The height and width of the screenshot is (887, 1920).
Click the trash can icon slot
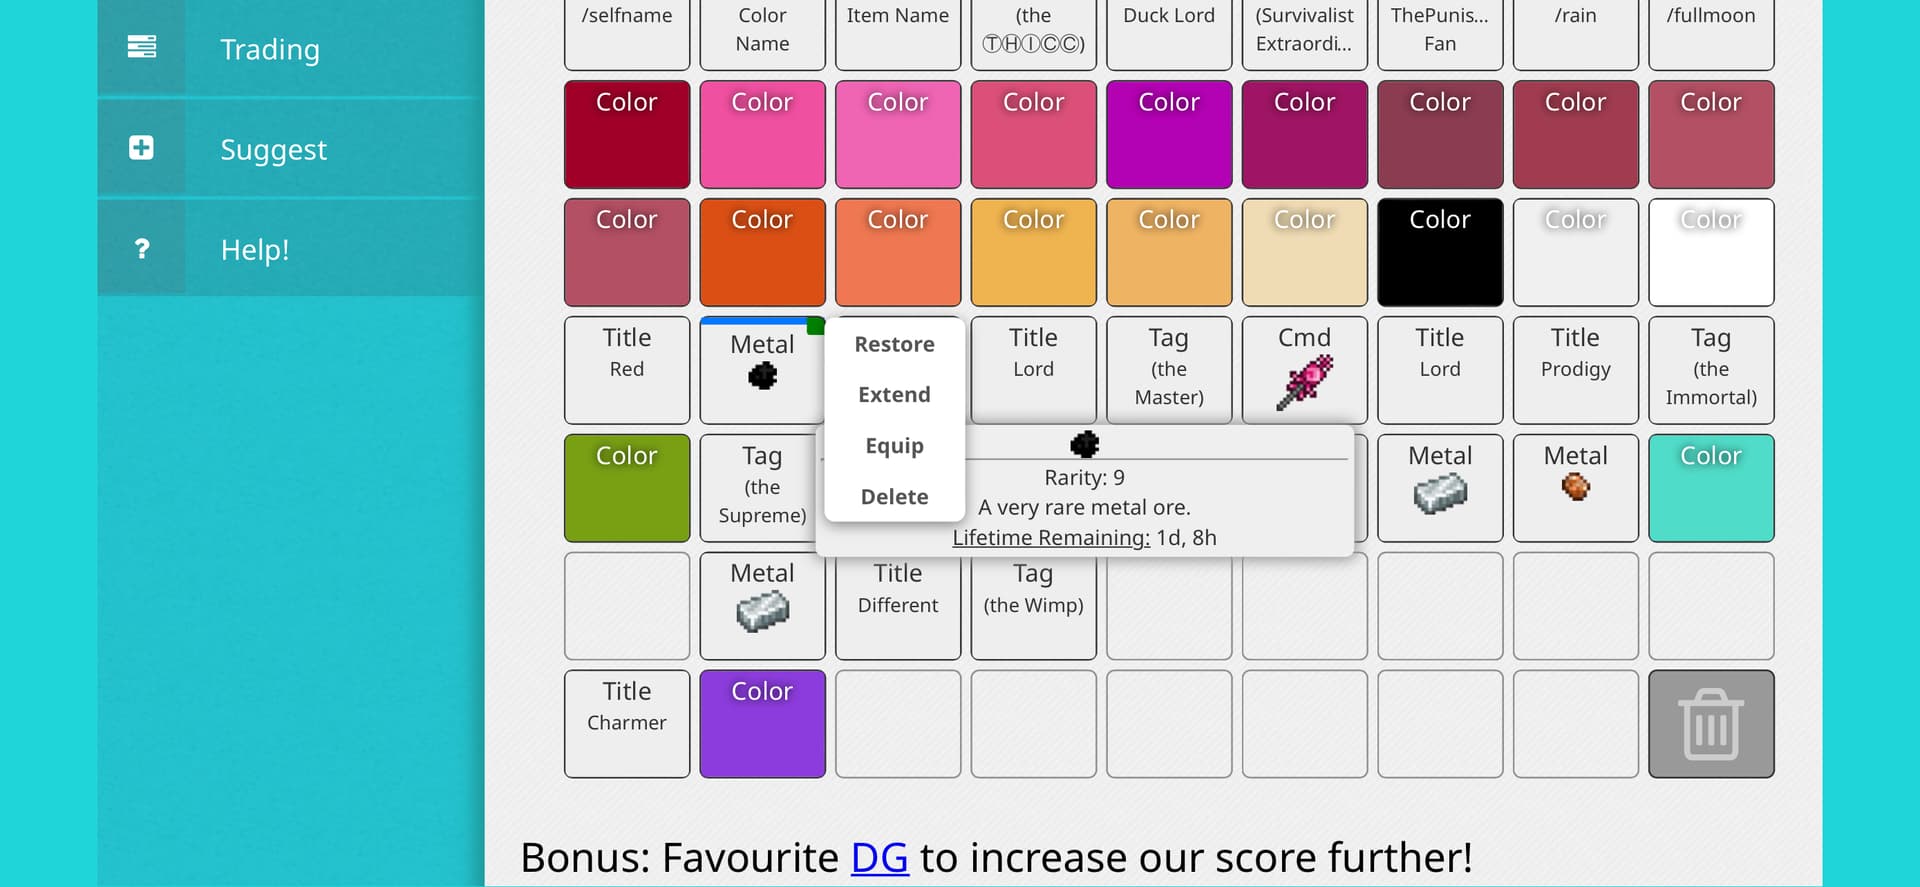pos(1710,724)
